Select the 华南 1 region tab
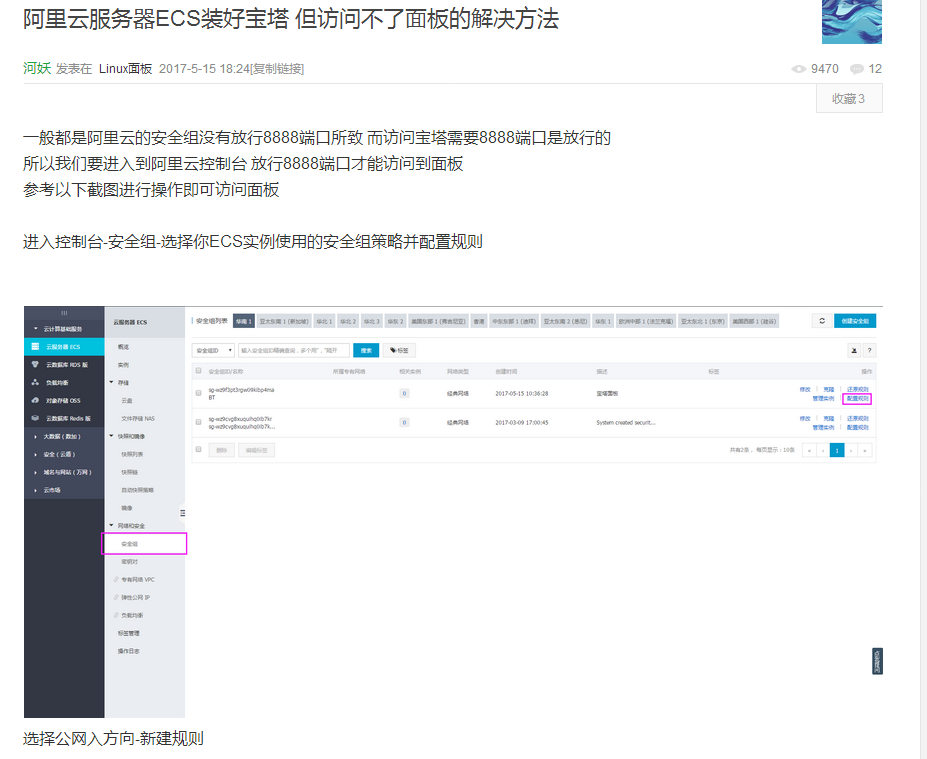The width and height of the screenshot is (927, 759). click(244, 321)
